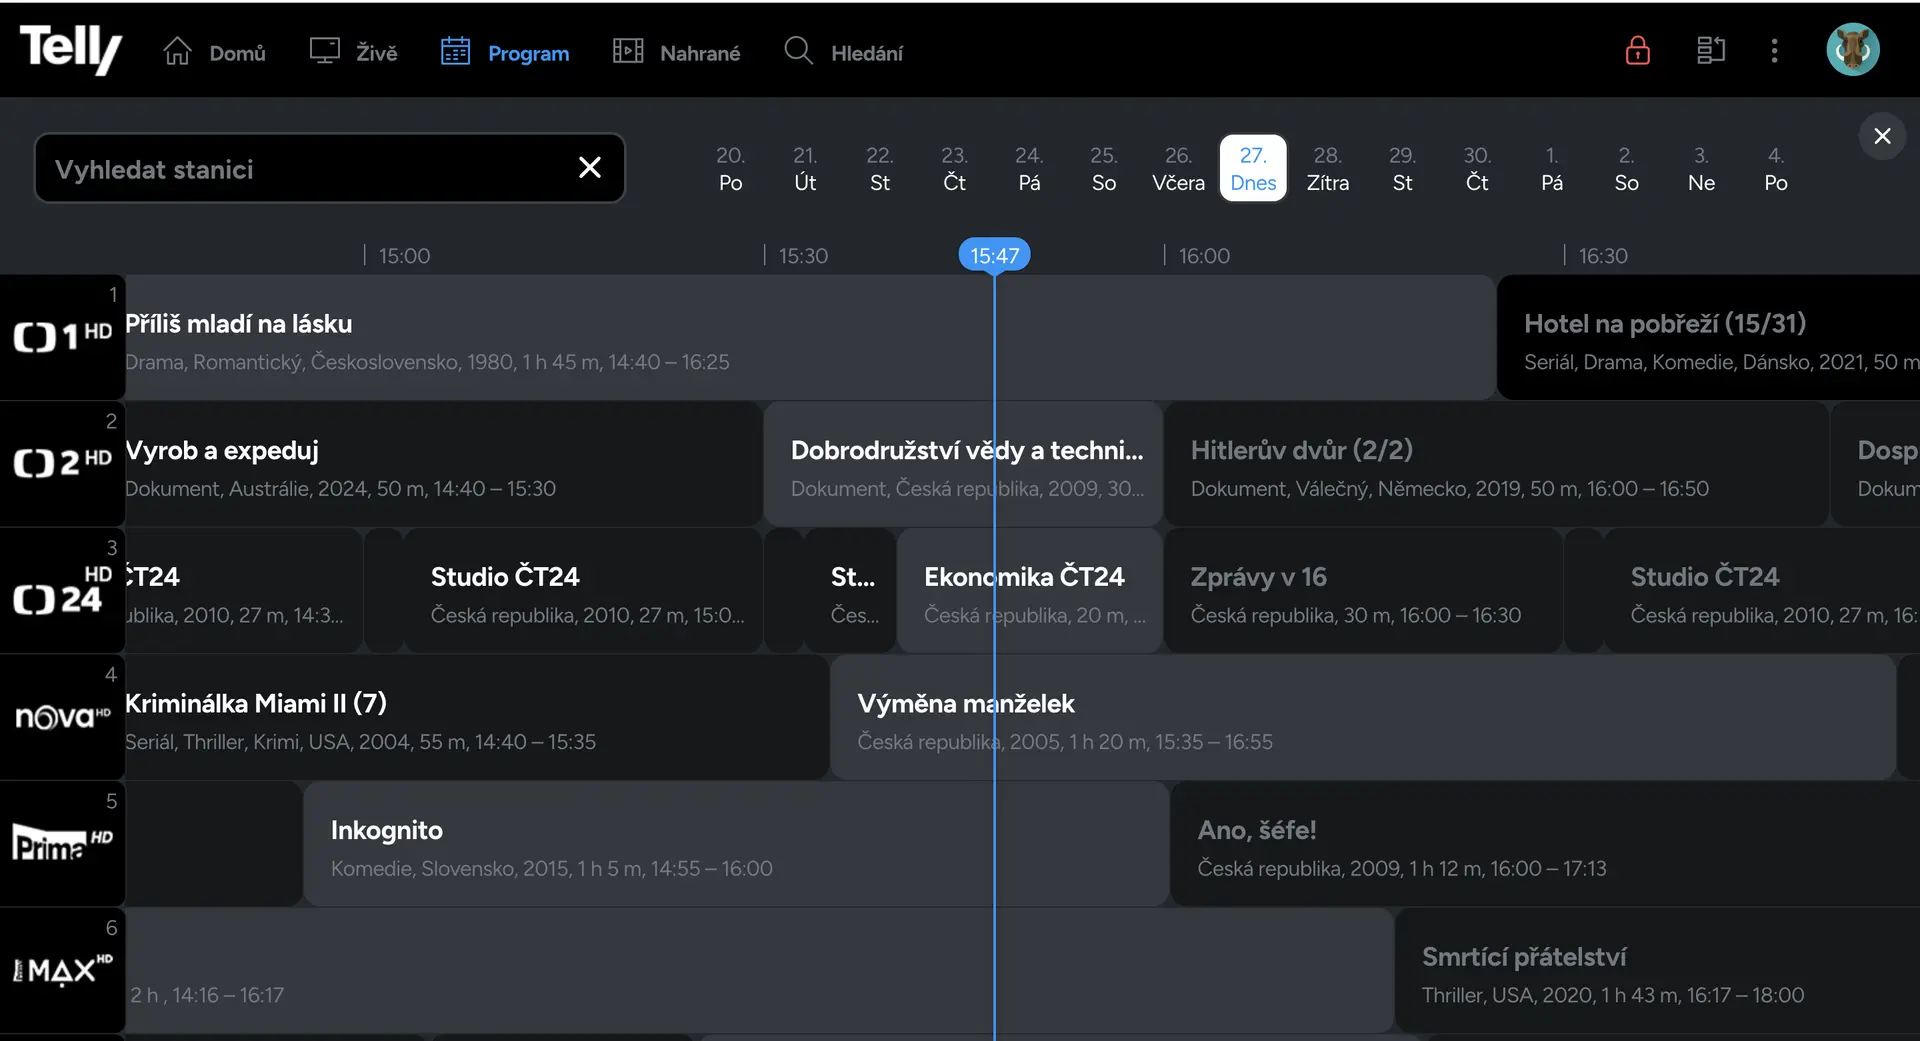The height and width of the screenshot is (1041, 1920).
Task: Click the 15:30 time label
Action: pyautogui.click(x=803, y=256)
